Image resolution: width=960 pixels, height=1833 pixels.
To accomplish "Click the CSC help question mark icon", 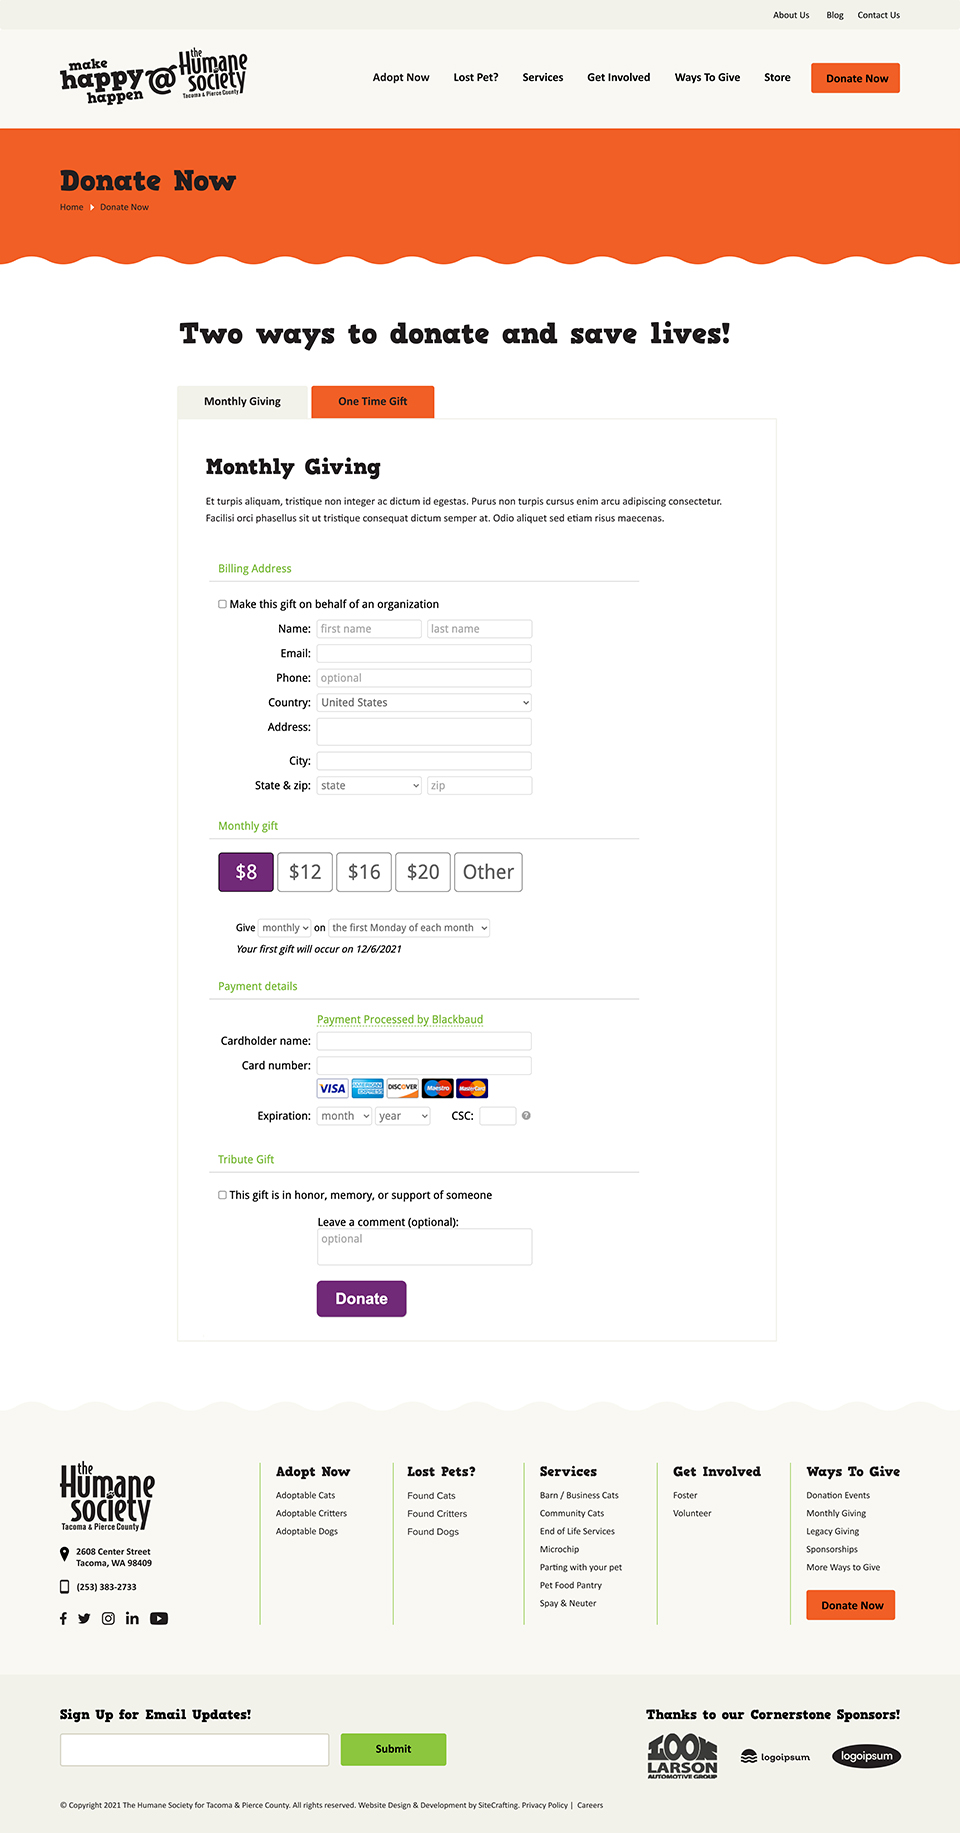I will click(x=525, y=1115).
